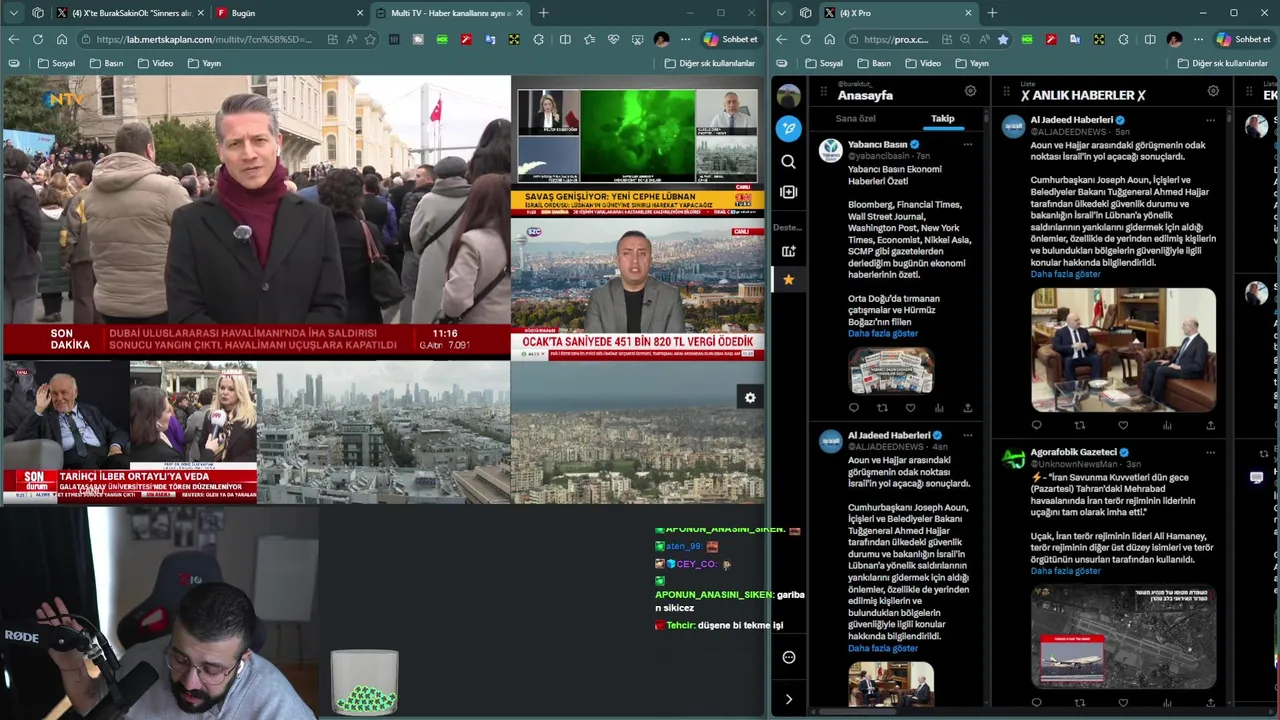
Task: Open Agorafobik Gazeteci profile name
Action: click(x=1074, y=452)
